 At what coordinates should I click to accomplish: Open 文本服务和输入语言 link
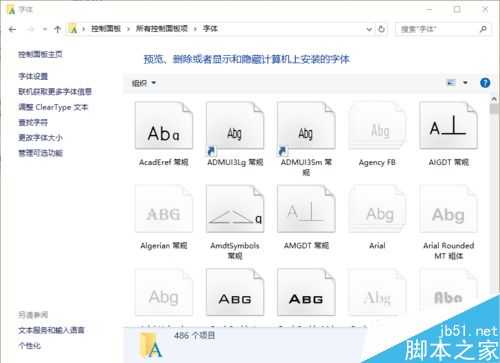click(51, 330)
